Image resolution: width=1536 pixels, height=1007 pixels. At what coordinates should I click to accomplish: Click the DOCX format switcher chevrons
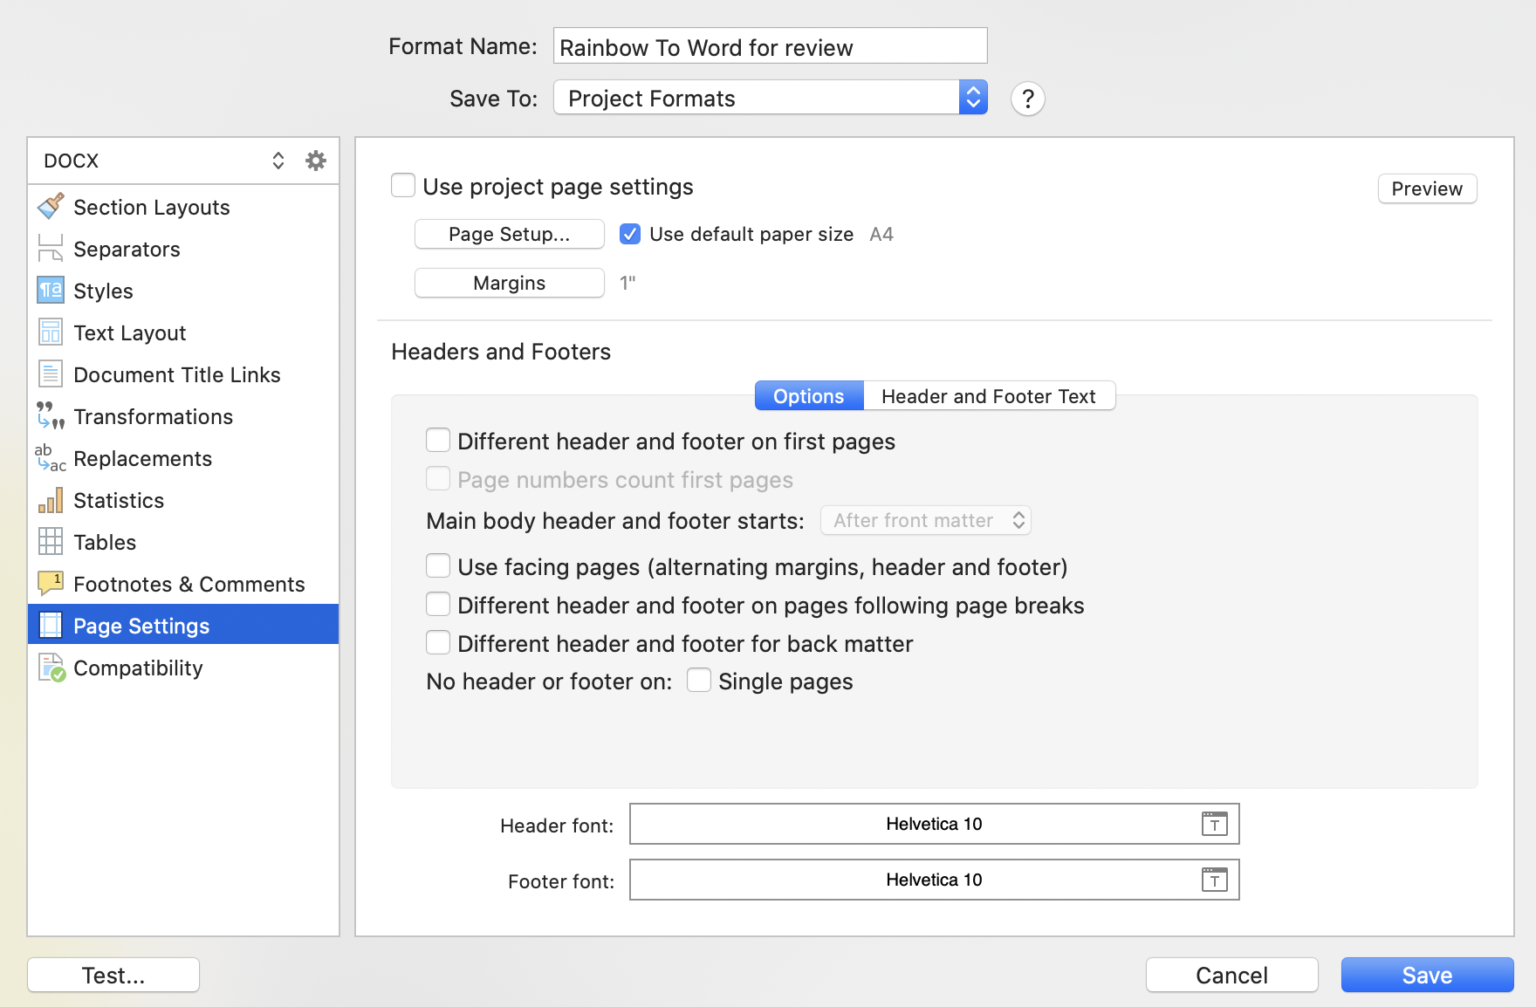point(278,159)
